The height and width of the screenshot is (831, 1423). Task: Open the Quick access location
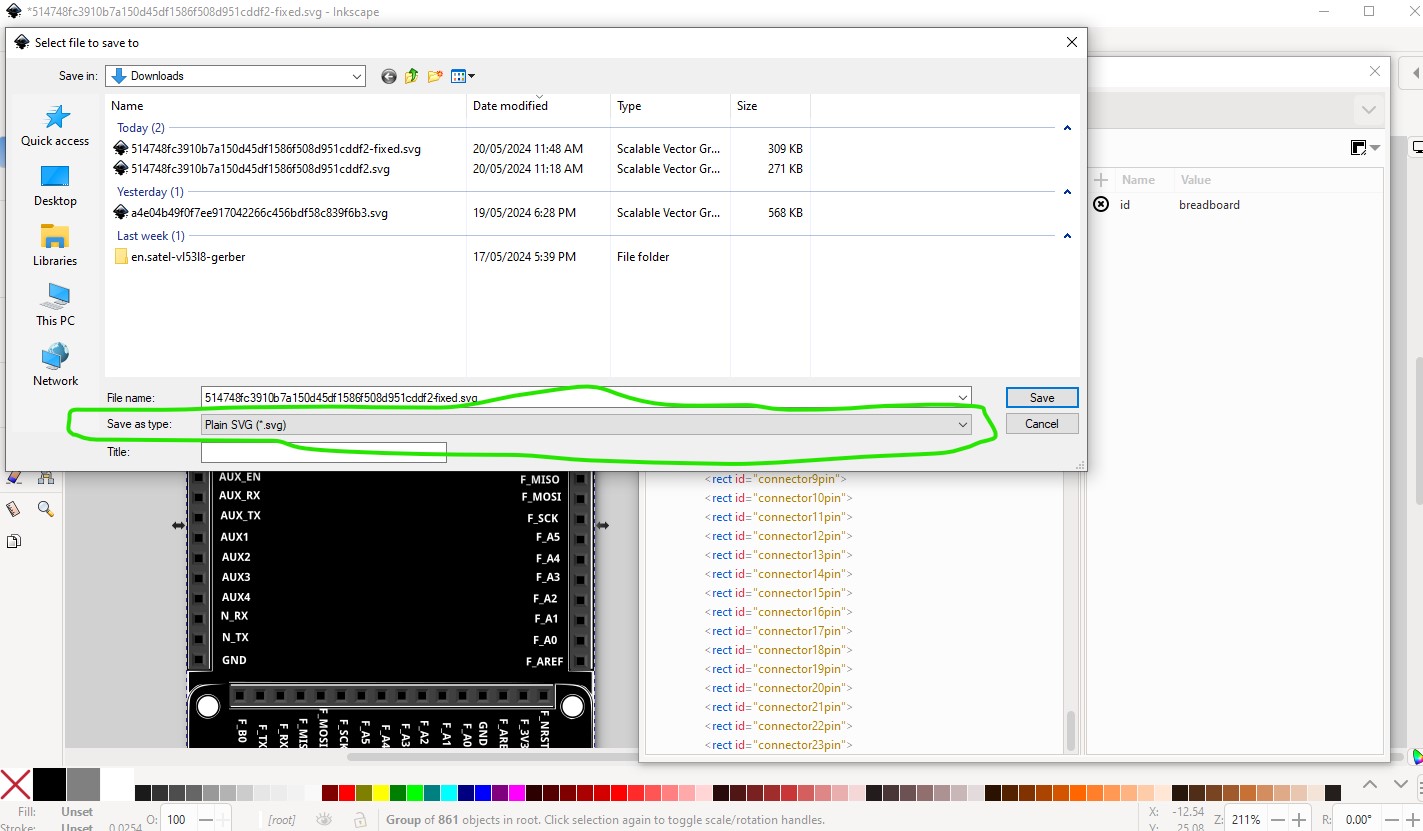point(55,126)
